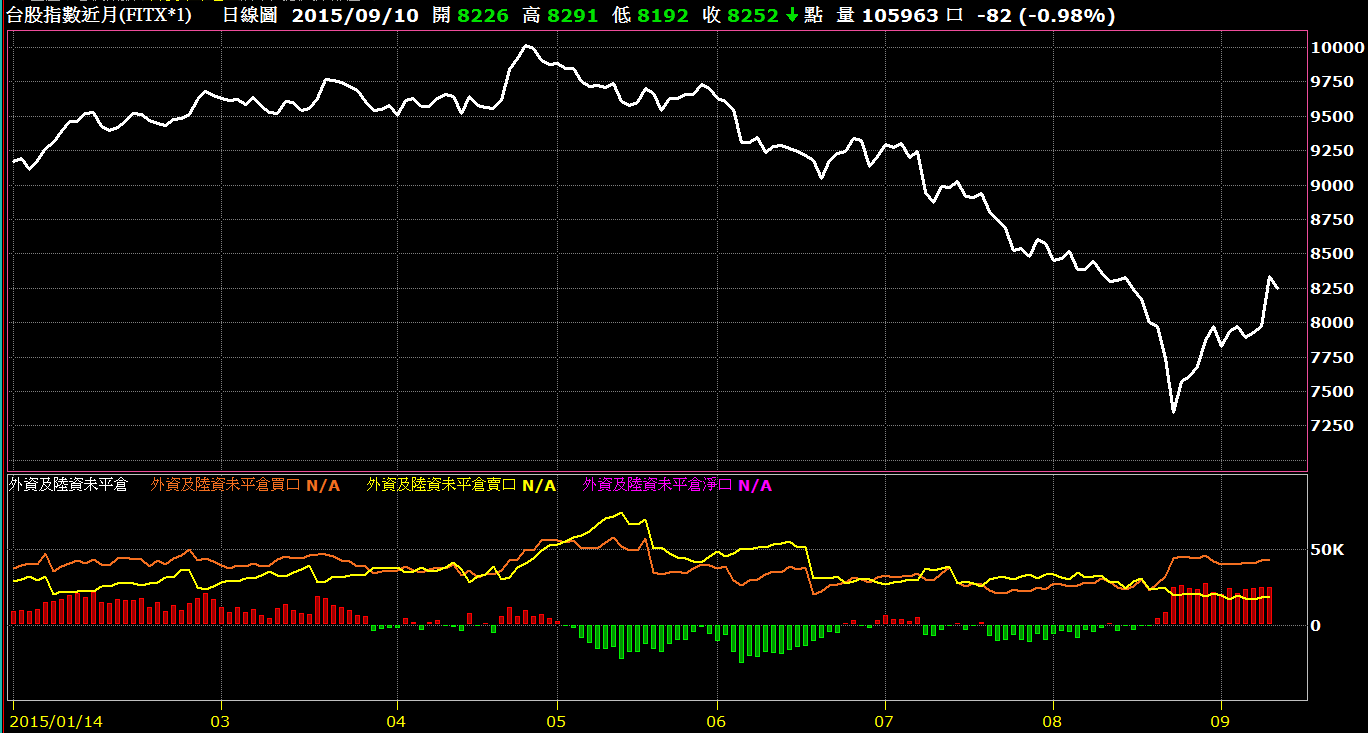Click the 7250 price axis label
This screenshot has height=733, width=1368.
coord(1333,426)
